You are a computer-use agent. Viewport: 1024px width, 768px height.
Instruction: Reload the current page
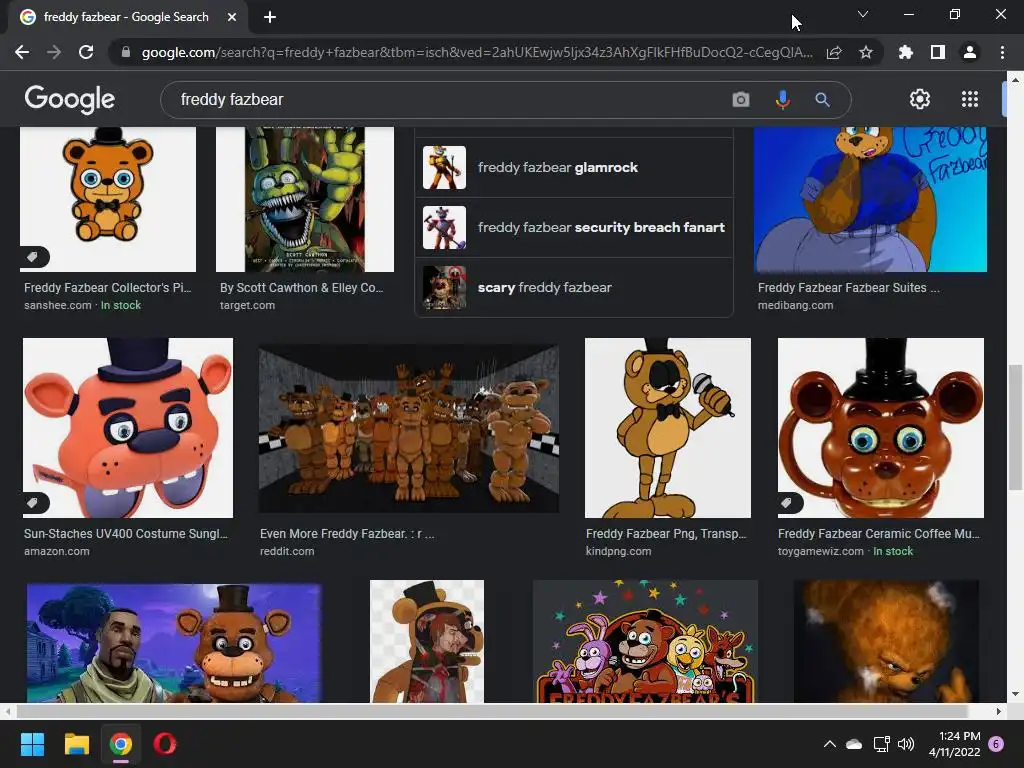[x=86, y=52]
